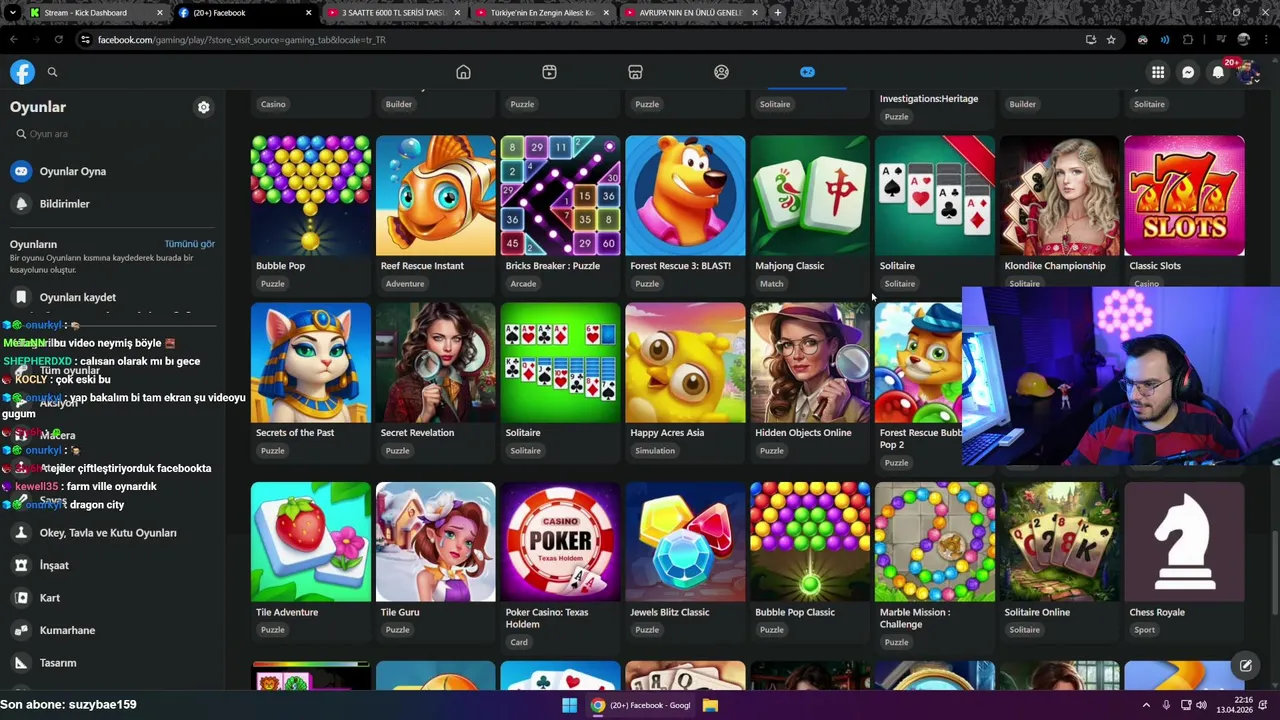Open the Groups tab icon

(x=721, y=72)
